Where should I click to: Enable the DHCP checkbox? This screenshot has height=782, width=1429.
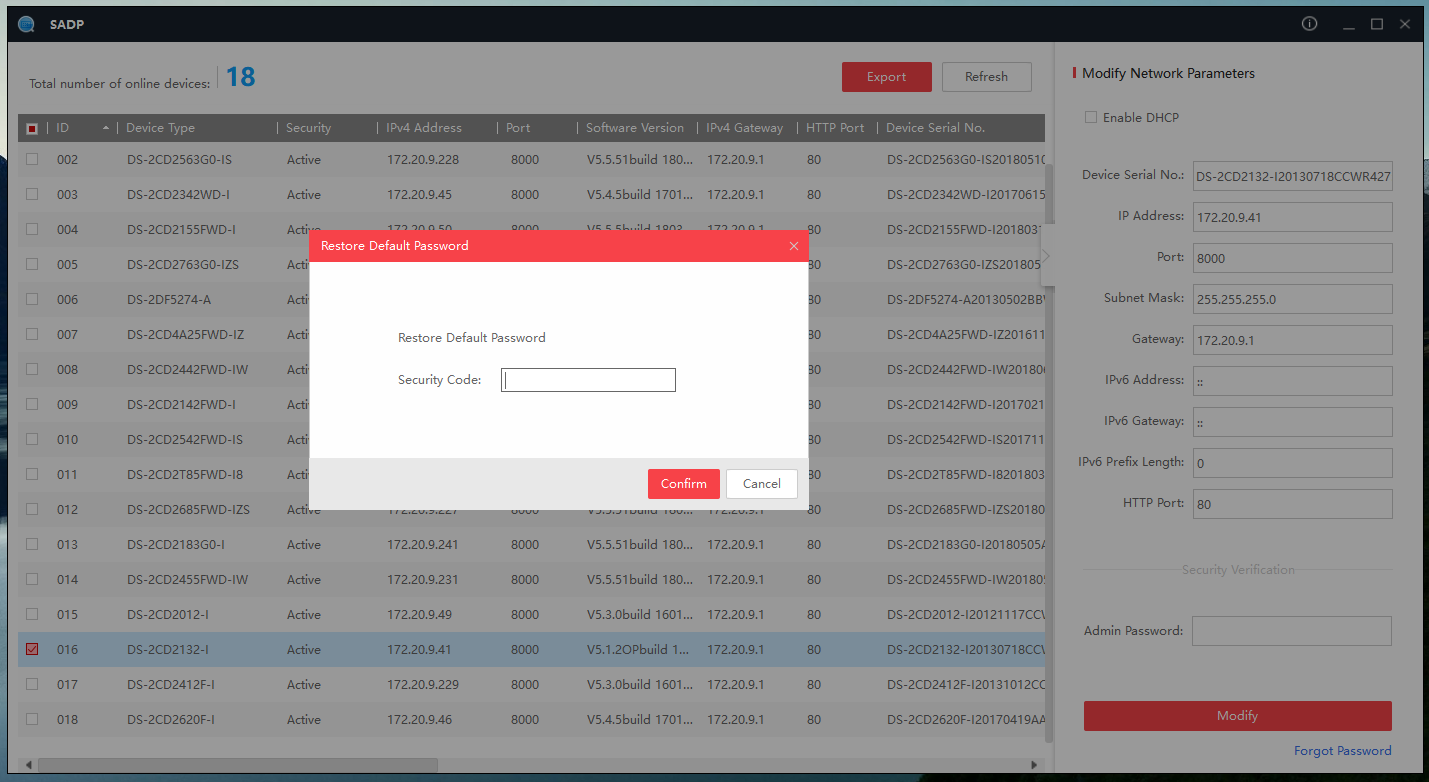pyautogui.click(x=1091, y=117)
